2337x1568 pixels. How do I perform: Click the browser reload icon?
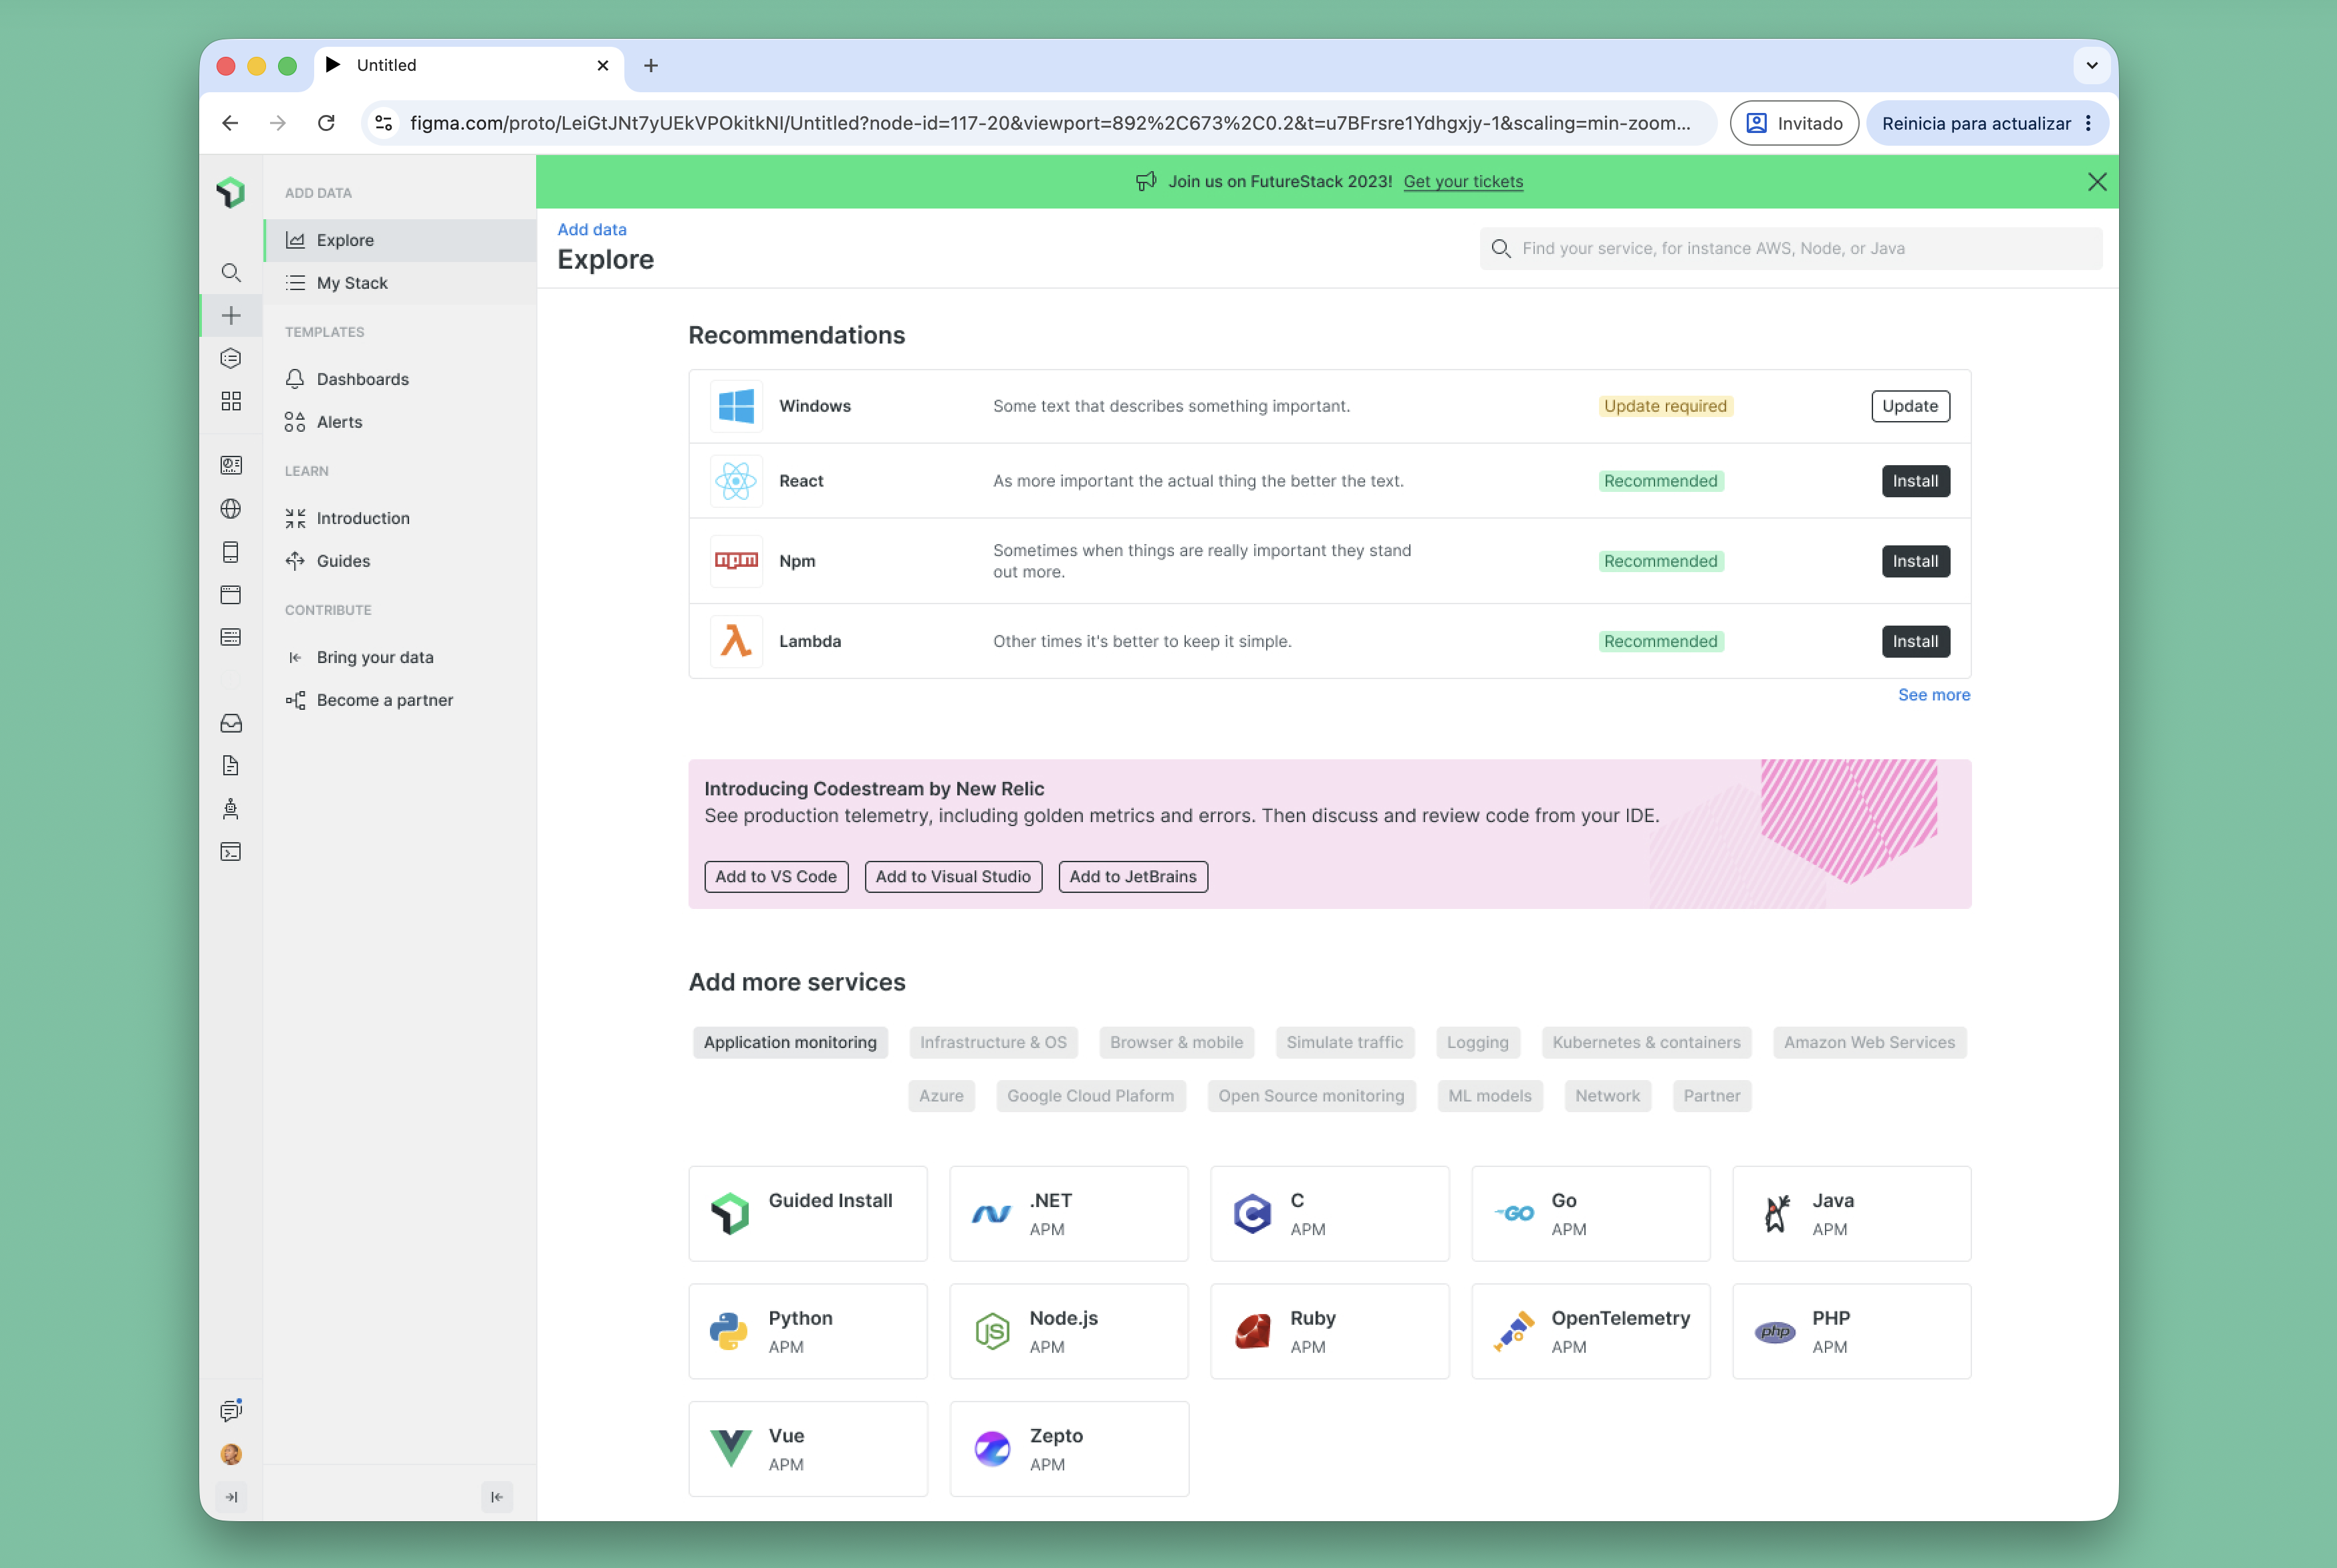326,123
